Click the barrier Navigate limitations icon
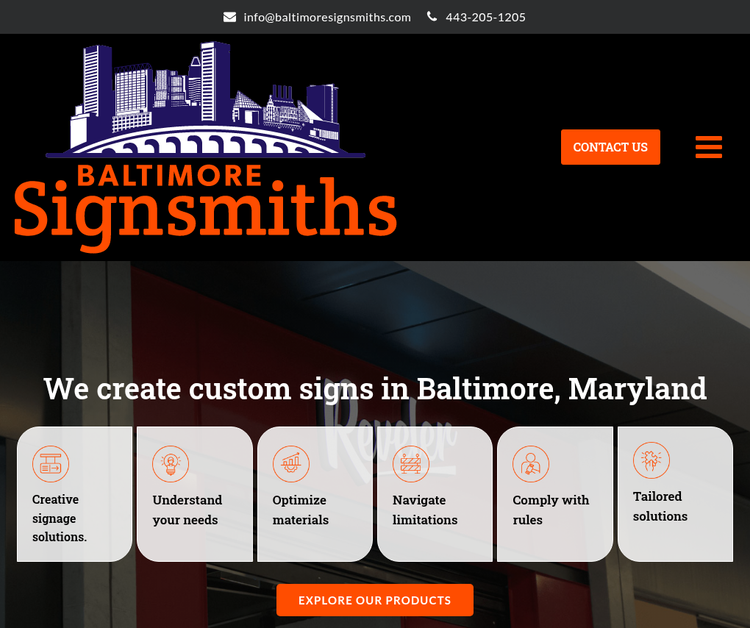The image size is (750, 628). (x=411, y=464)
